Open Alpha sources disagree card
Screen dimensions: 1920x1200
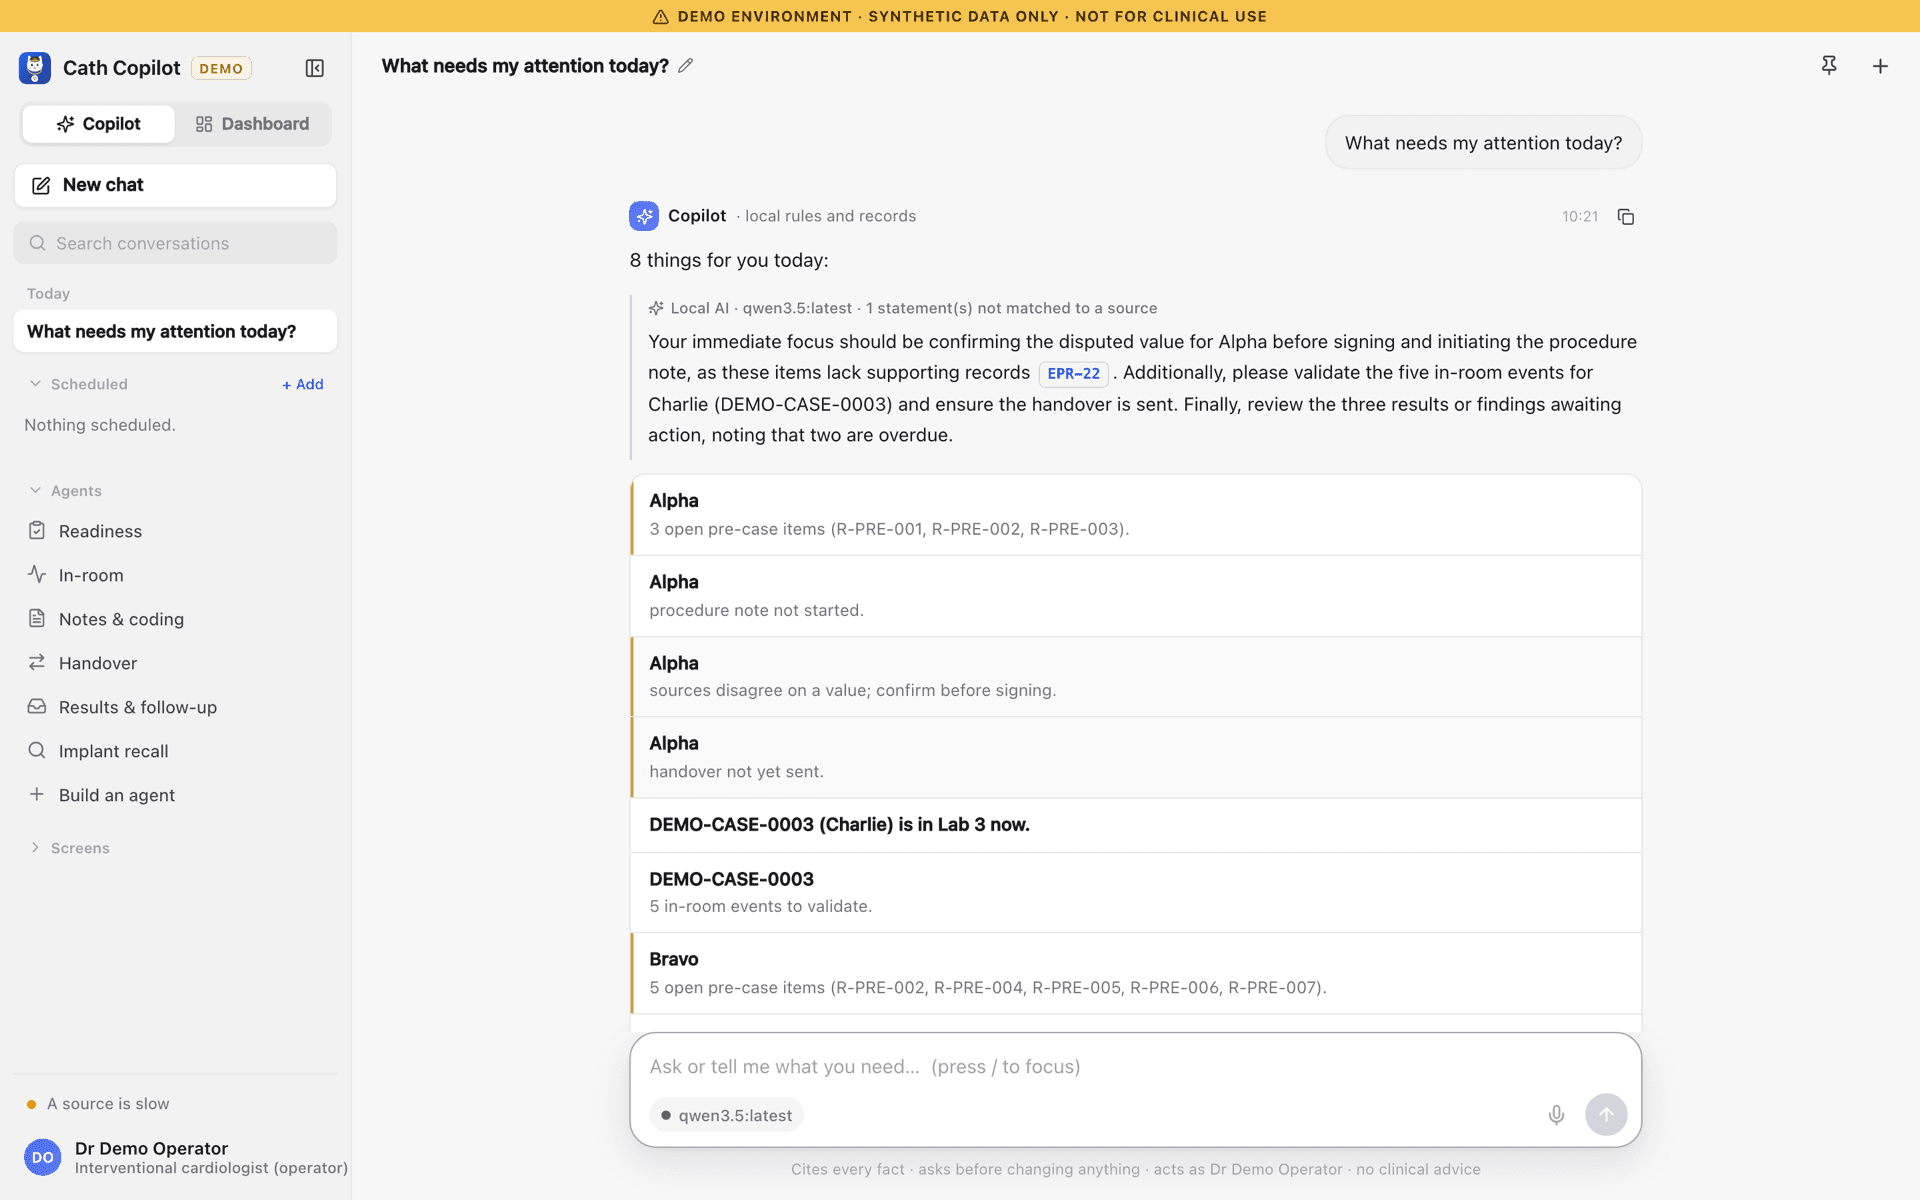tap(1136, 677)
